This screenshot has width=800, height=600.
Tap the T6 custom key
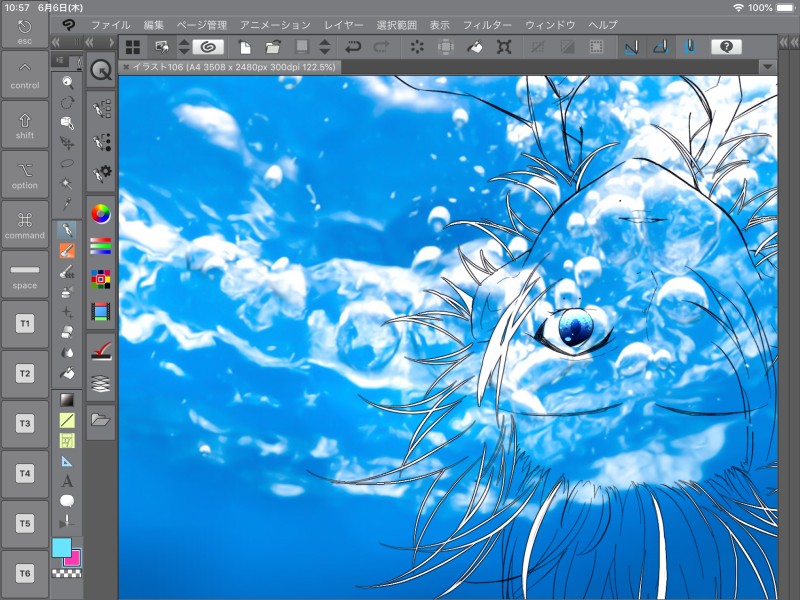24,573
